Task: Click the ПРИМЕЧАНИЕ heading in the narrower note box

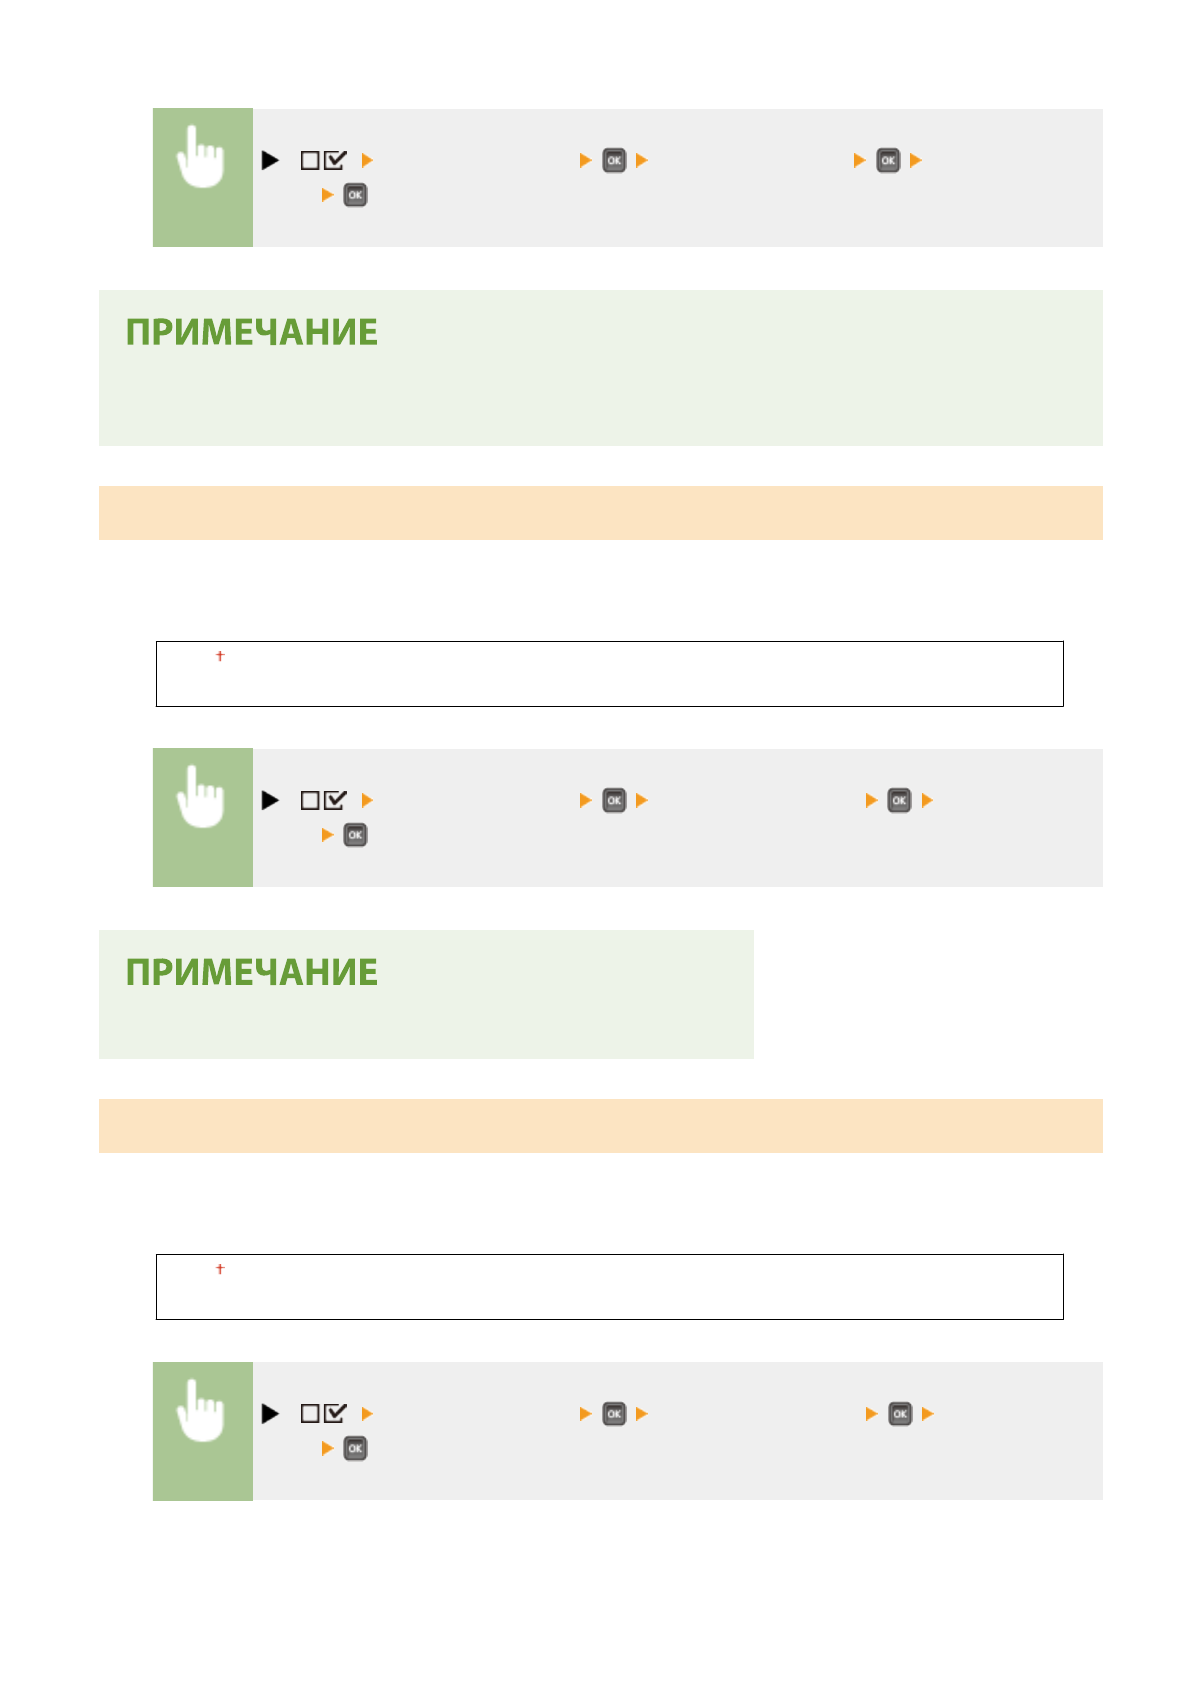Action: pos(252,973)
